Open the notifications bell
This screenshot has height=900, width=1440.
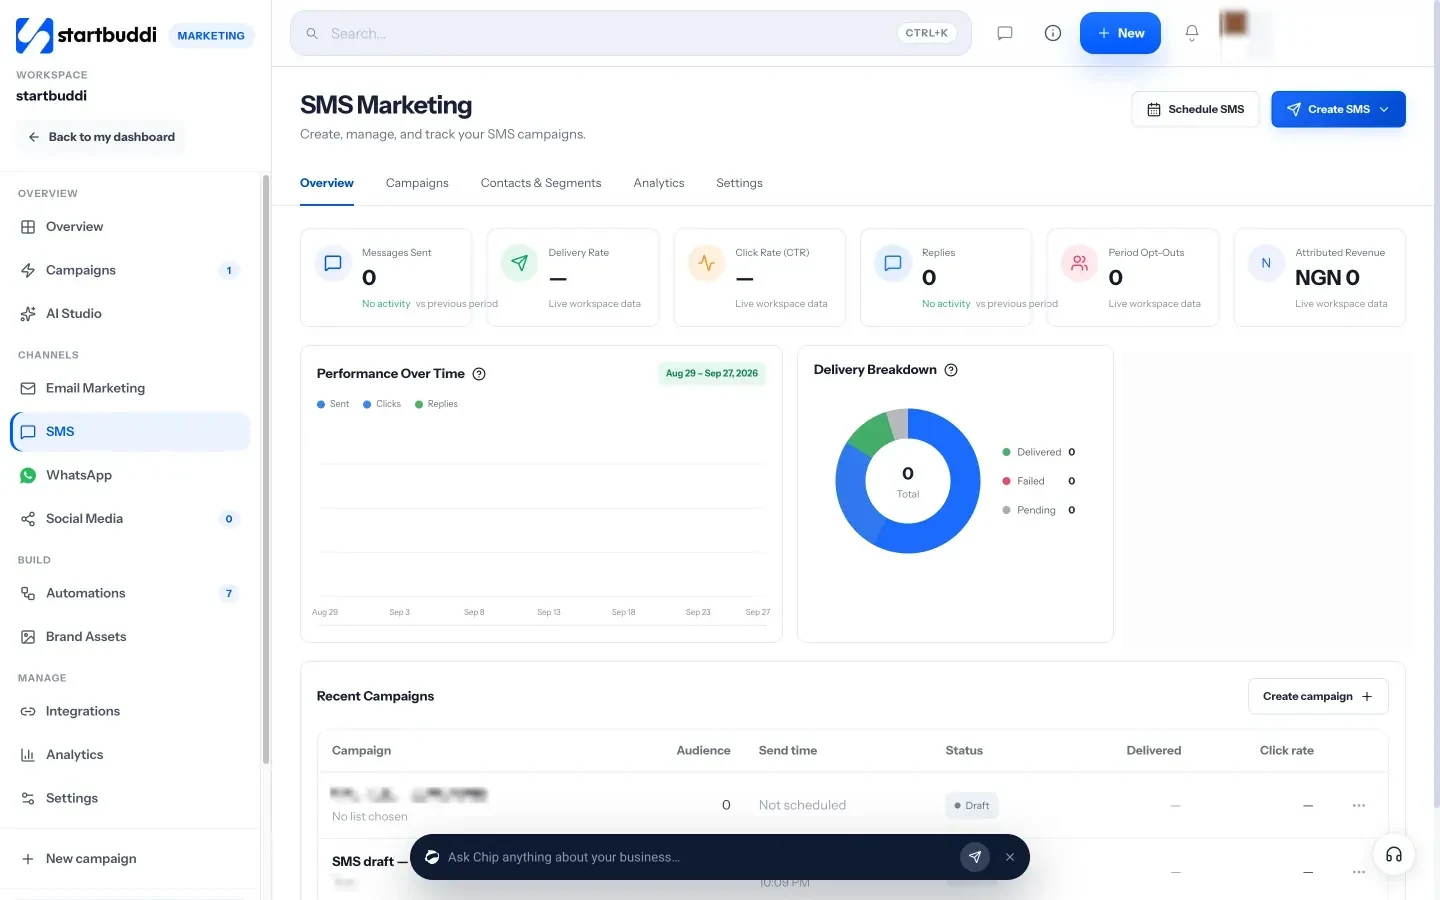[1192, 33]
